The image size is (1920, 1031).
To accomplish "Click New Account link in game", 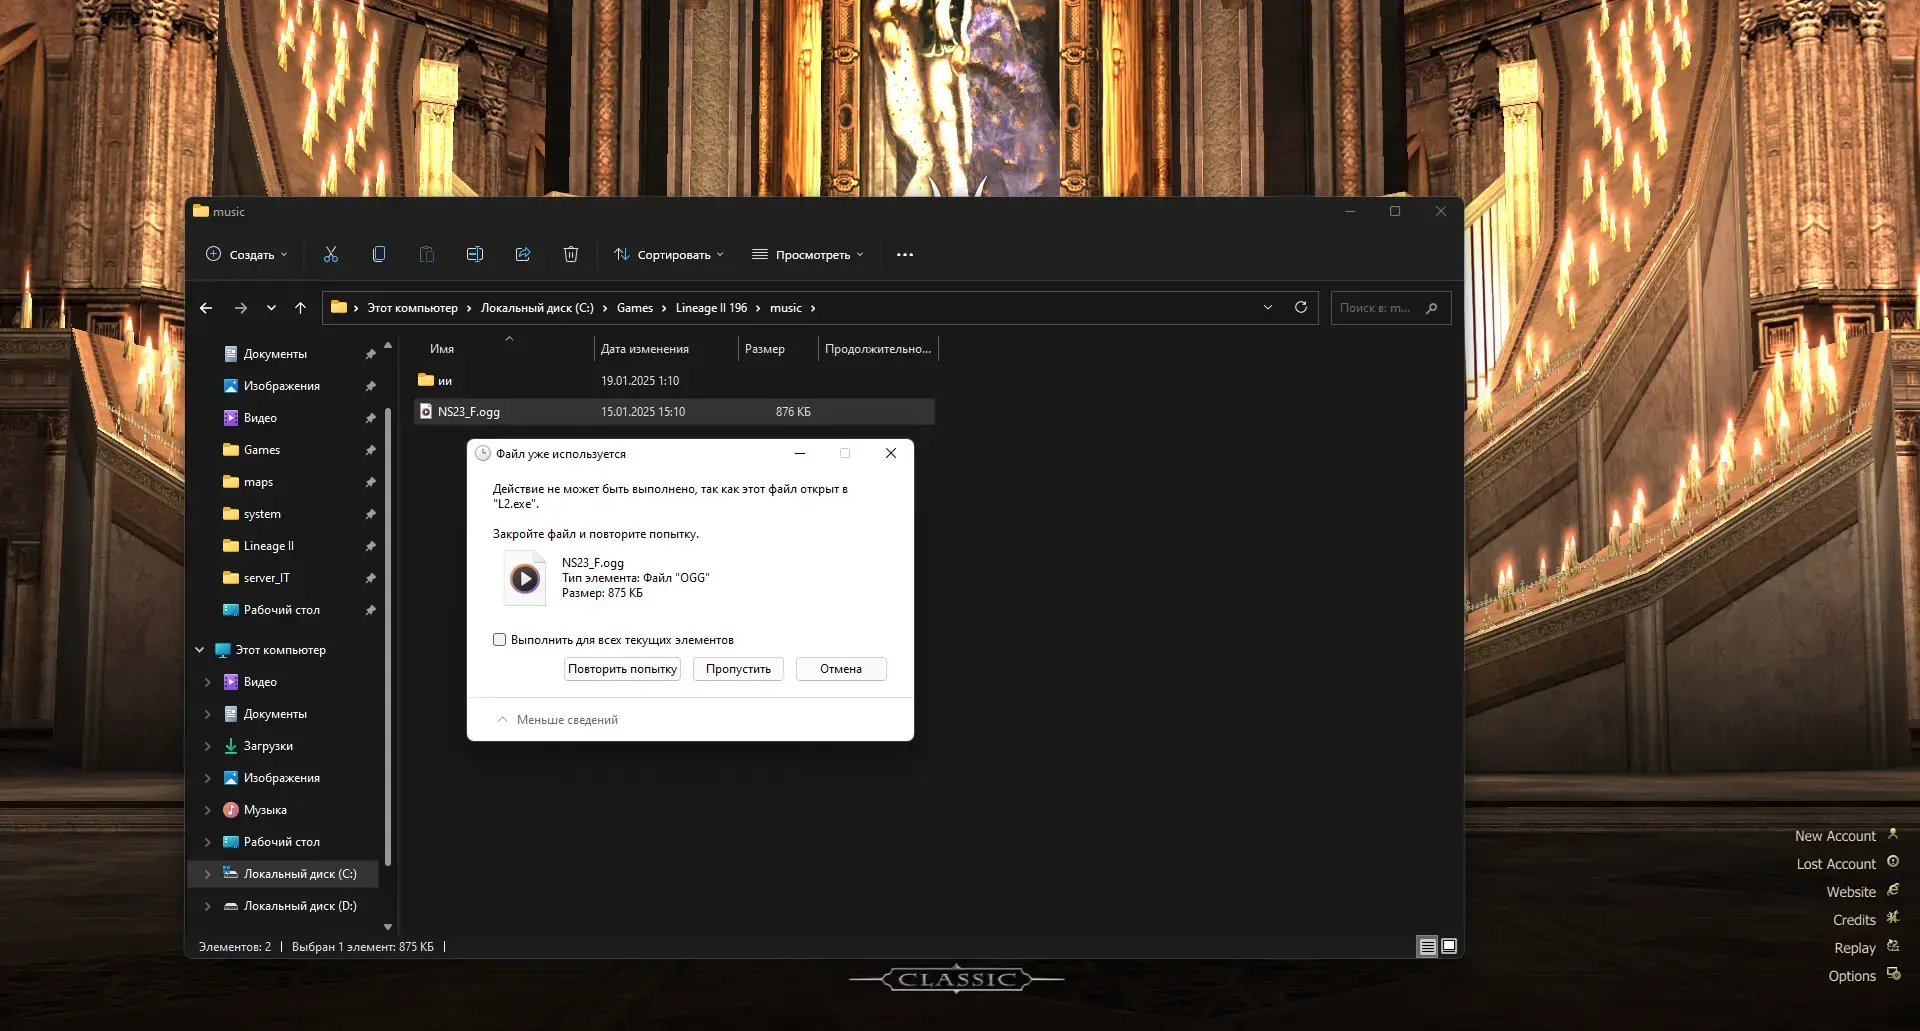I will click(1835, 836).
